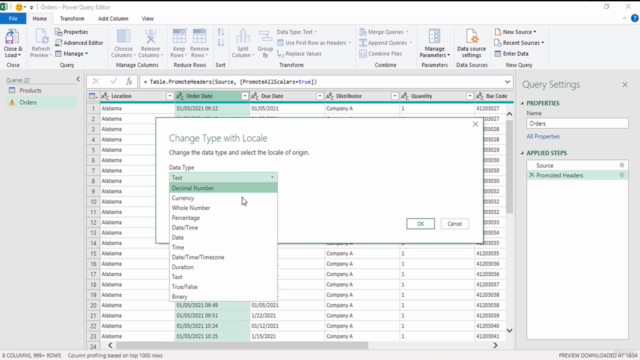Click the Split Column icon
Image resolution: width=640 pixels, height=360 pixels.
[243, 37]
